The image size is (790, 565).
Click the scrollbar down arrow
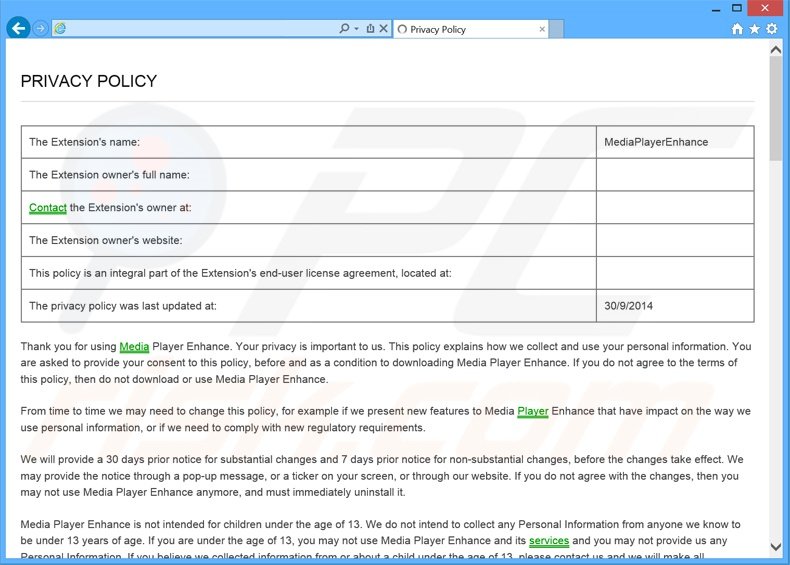776,547
